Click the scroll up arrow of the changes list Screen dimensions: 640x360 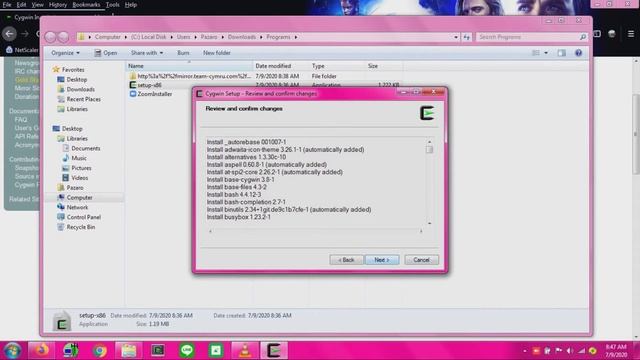(429, 142)
